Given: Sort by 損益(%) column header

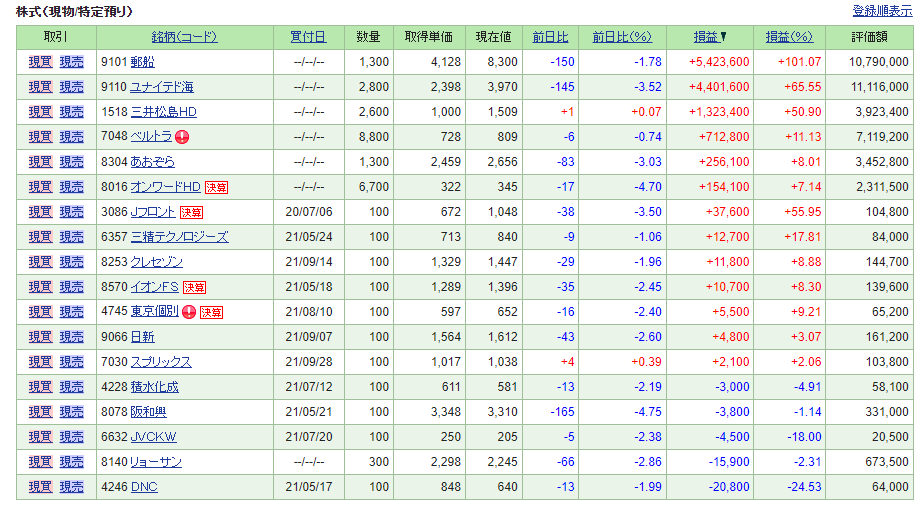Looking at the screenshot, I should coord(789,37).
